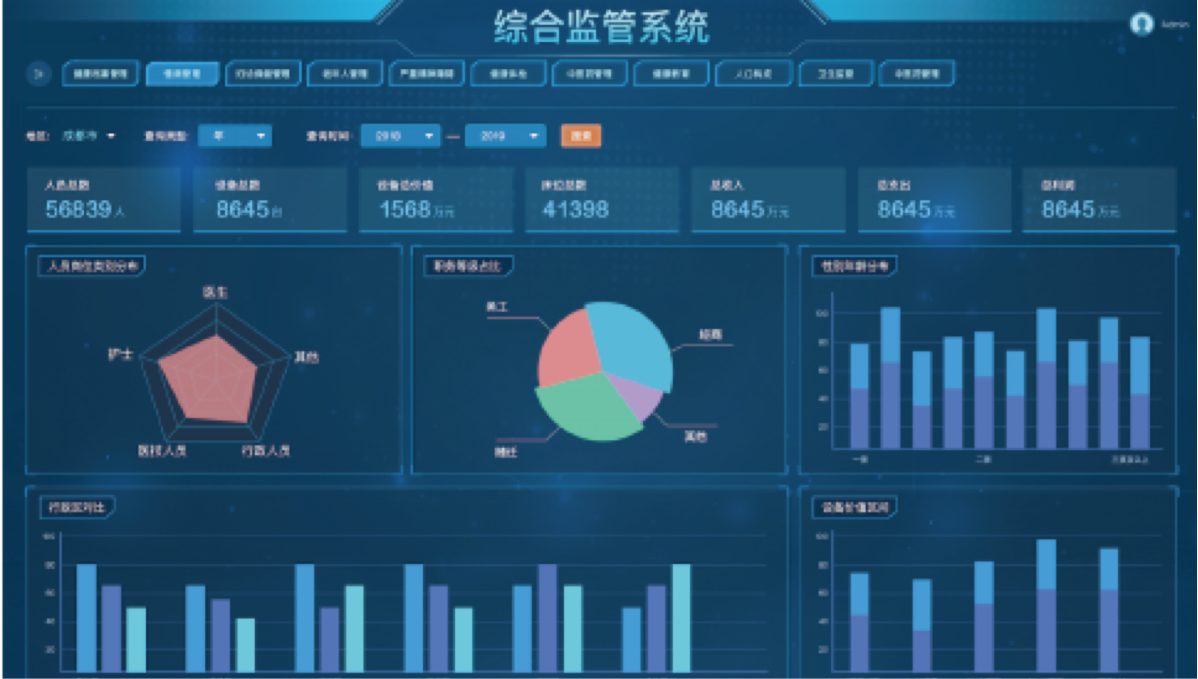
Task: Switch to the 健康档案管理 tab
Action: [x=101, y=73]
